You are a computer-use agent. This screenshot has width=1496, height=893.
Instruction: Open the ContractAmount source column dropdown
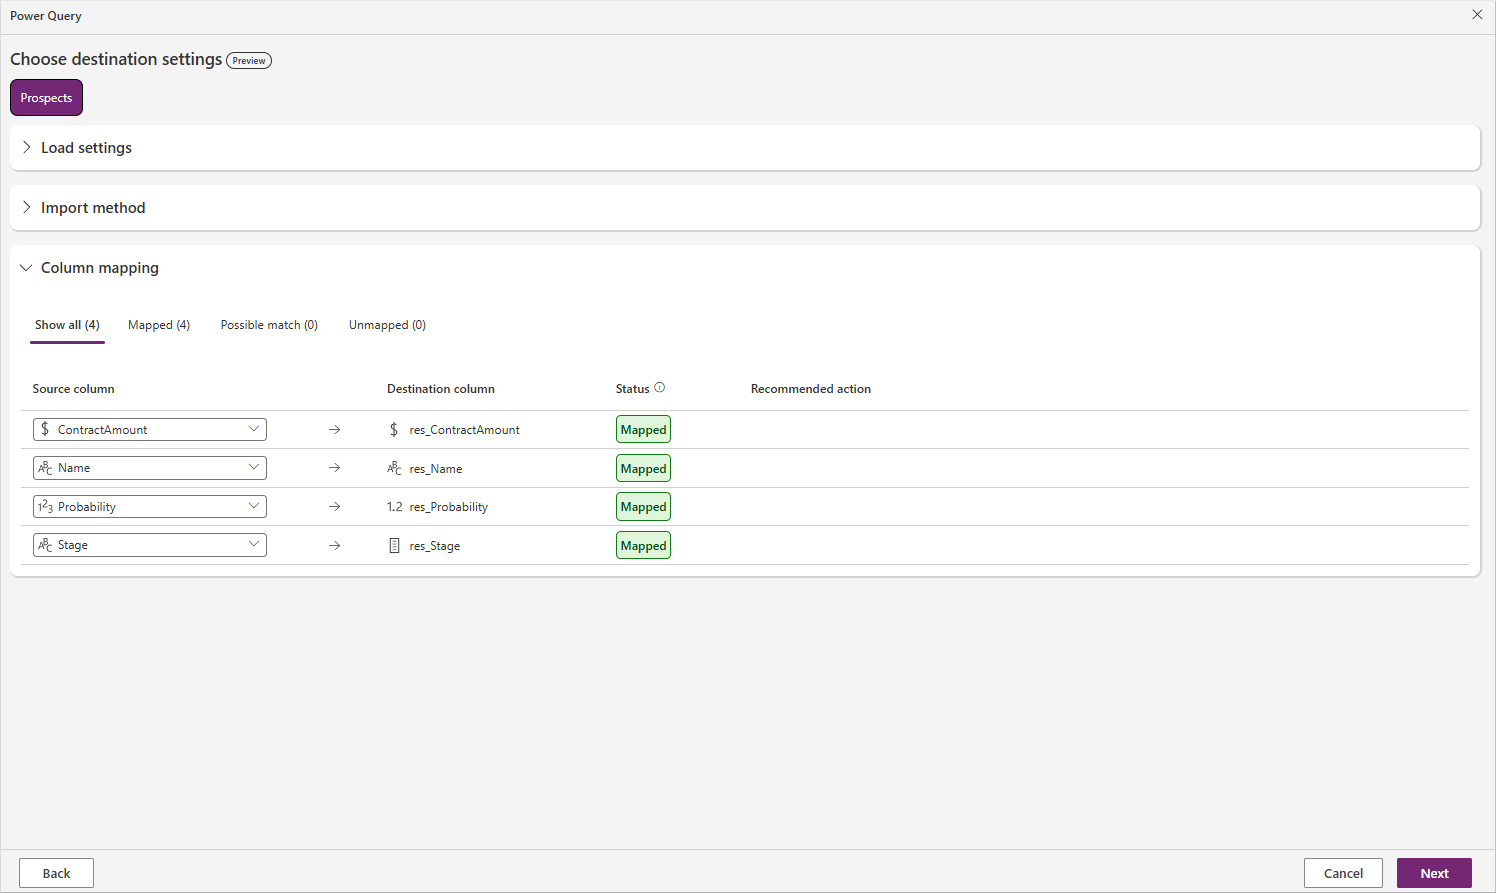pyautogui.click(x=150, y=429)
